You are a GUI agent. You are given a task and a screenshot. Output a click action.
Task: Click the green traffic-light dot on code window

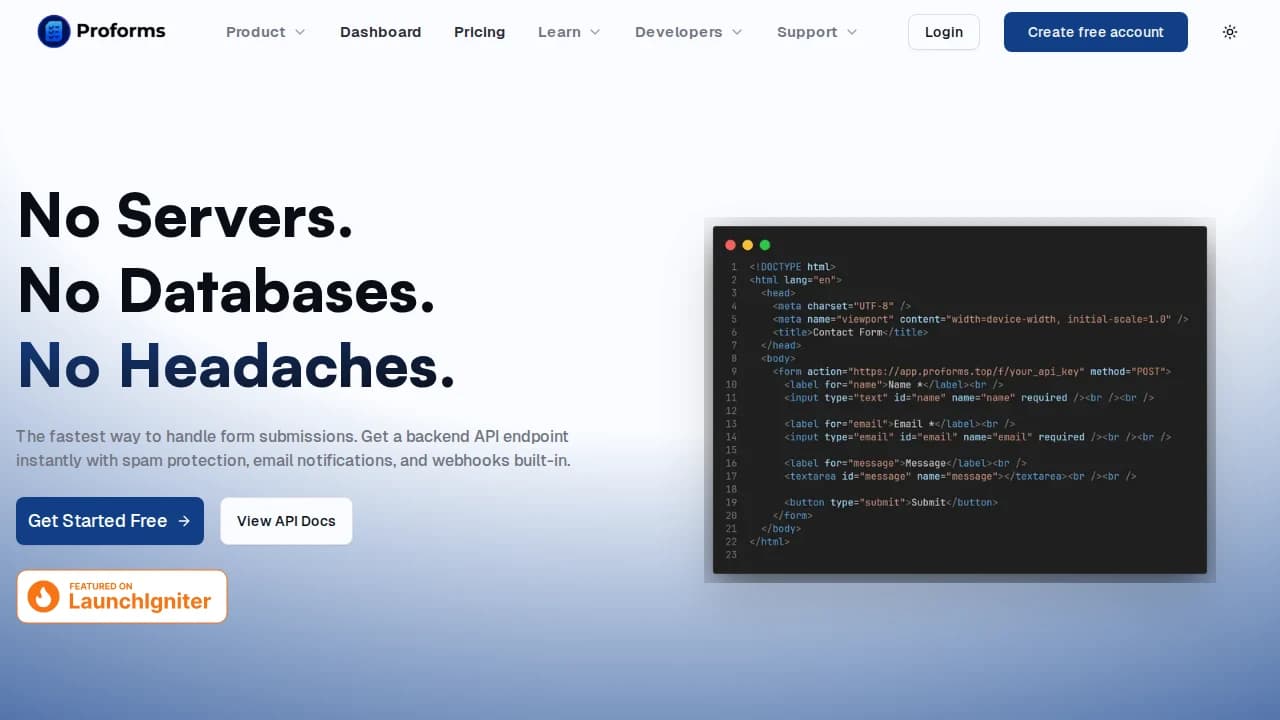coord(765,245)
